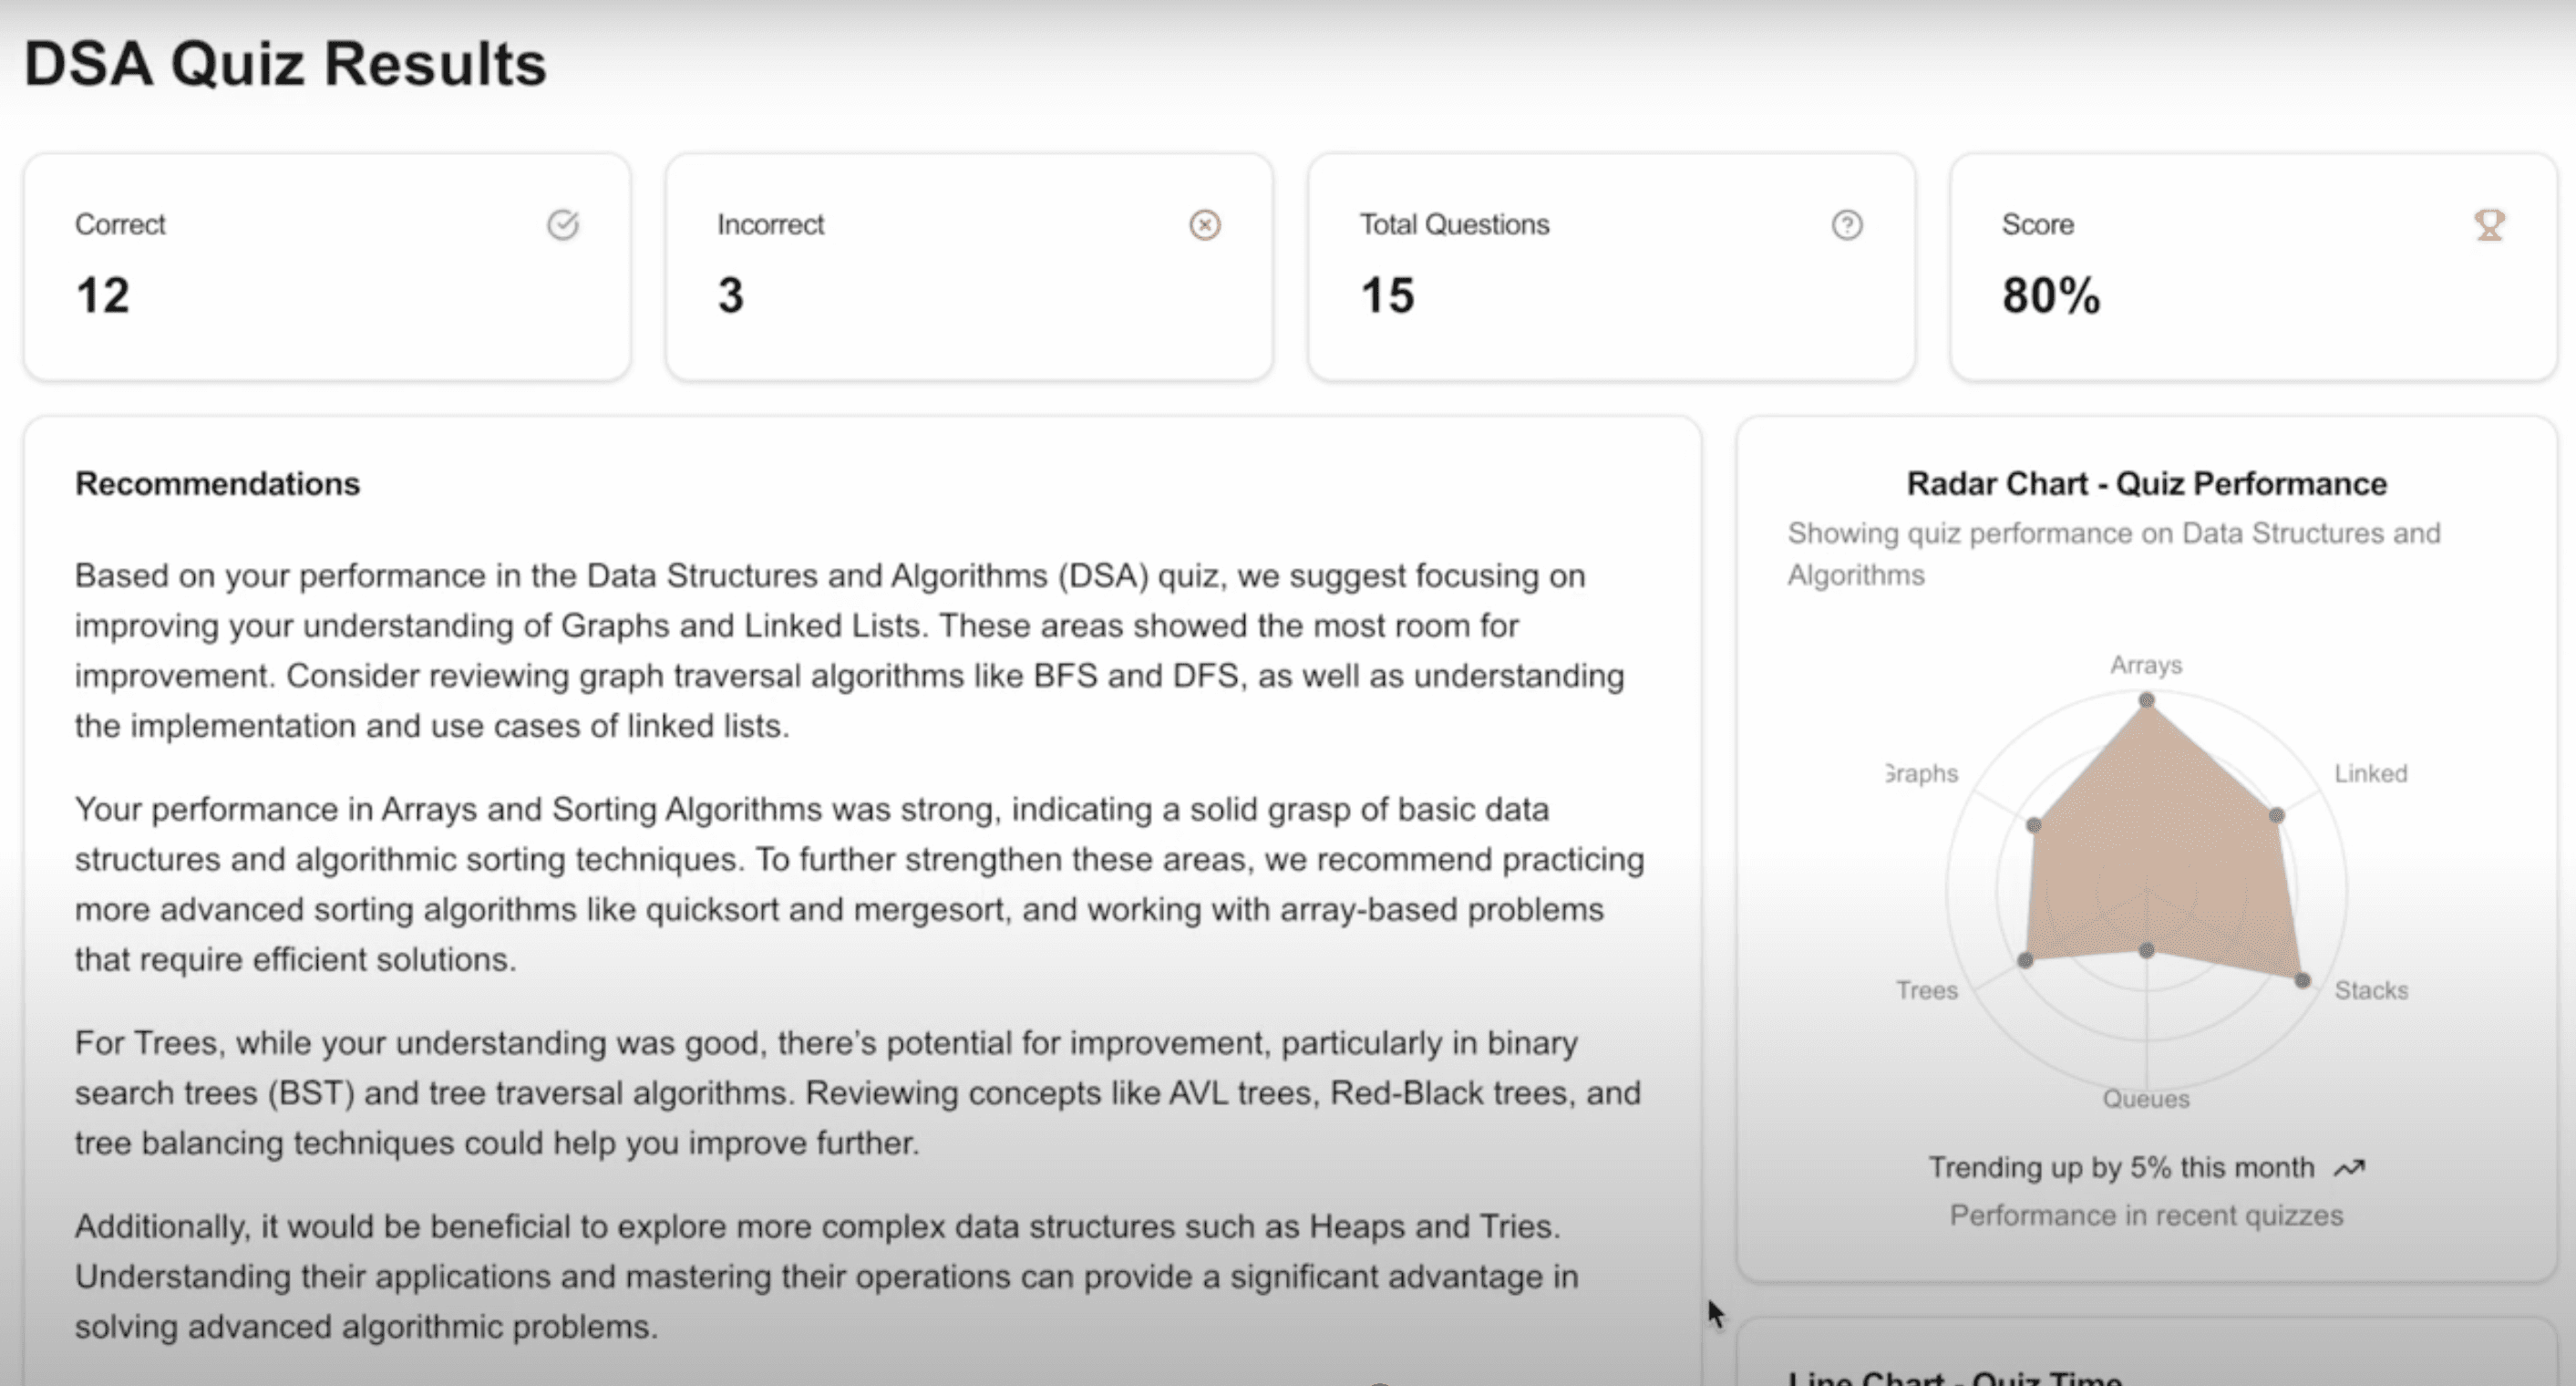Click 'Trending up by 5% this month' label
The width and height of the screenshot is (2576, 1386).
tap(2120, 1167)
